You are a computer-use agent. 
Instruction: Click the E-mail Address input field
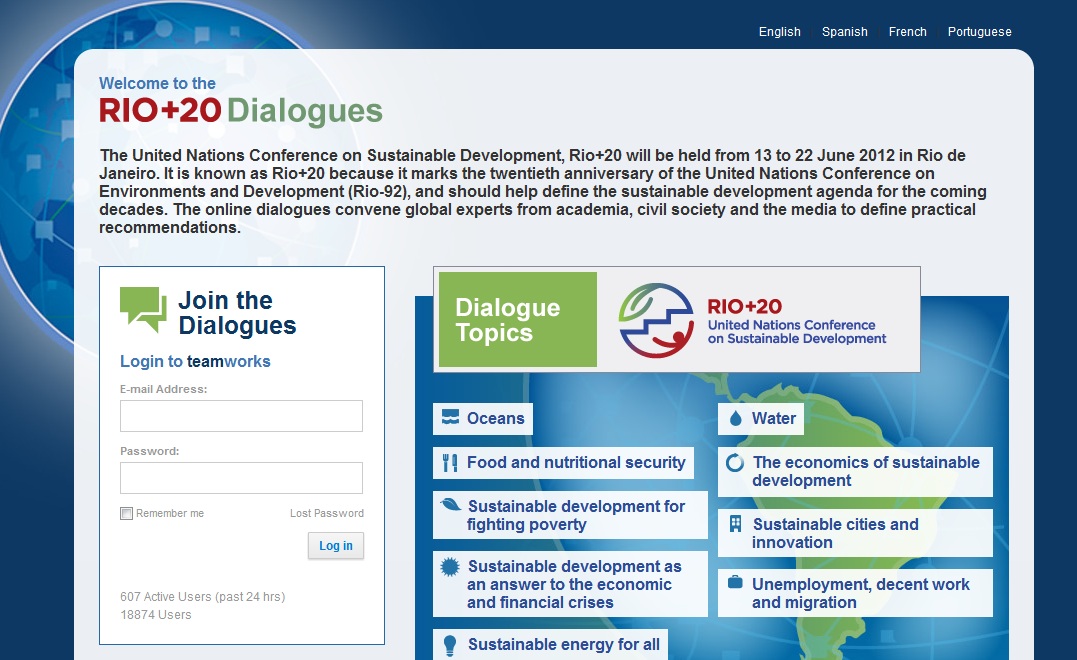point(241,416)
